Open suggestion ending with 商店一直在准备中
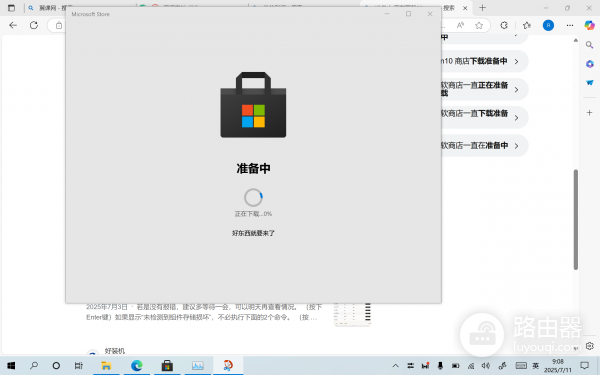Screen dimensions: 600x375 [x=485, y=145]
